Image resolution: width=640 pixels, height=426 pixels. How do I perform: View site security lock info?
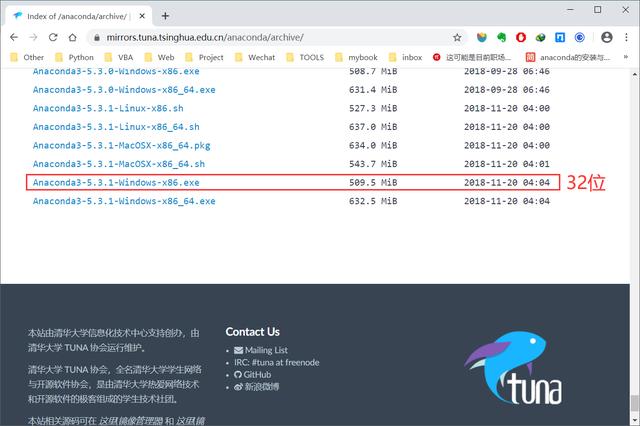97,38
